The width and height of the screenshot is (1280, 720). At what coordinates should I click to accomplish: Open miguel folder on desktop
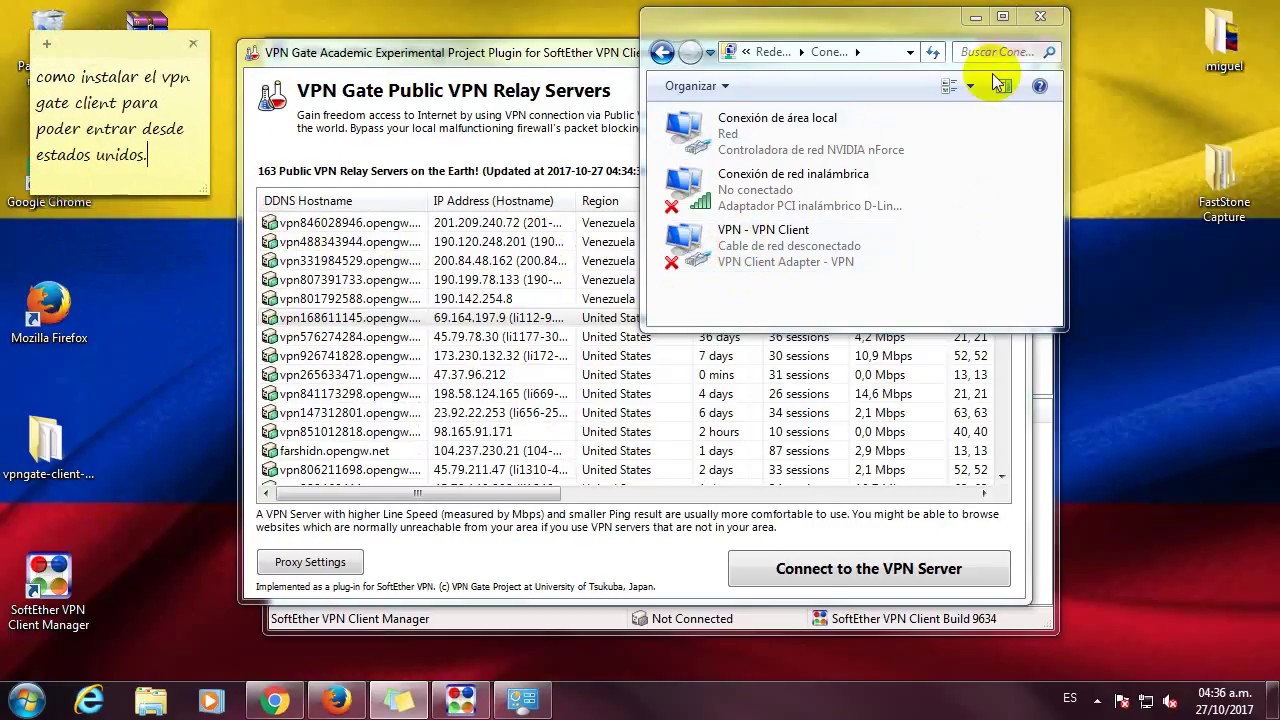click(x=1224, y=40)
